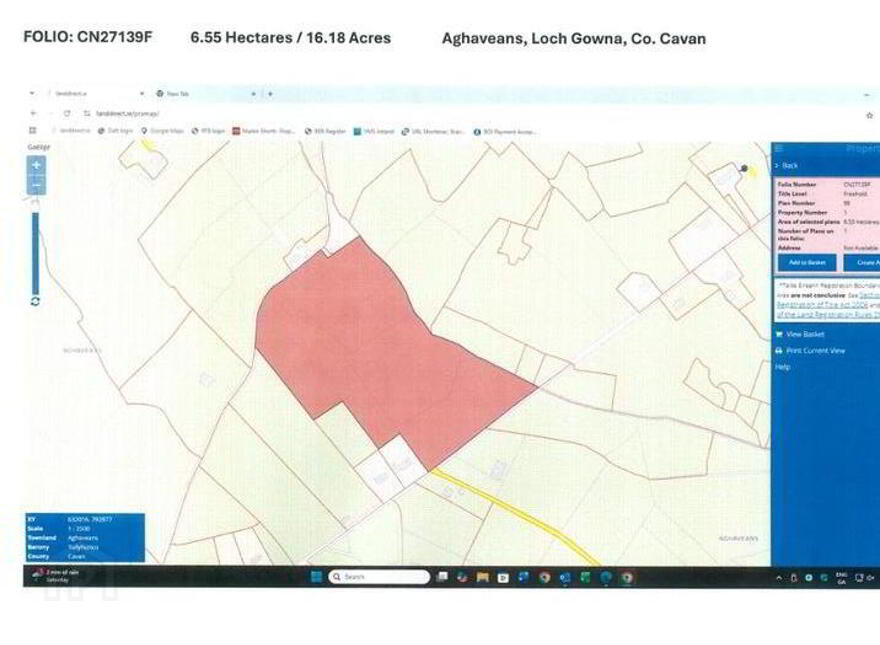Open the apps grid in bookmarks bar
Viewport: 880px width, 645px height.
coord(33,131)
